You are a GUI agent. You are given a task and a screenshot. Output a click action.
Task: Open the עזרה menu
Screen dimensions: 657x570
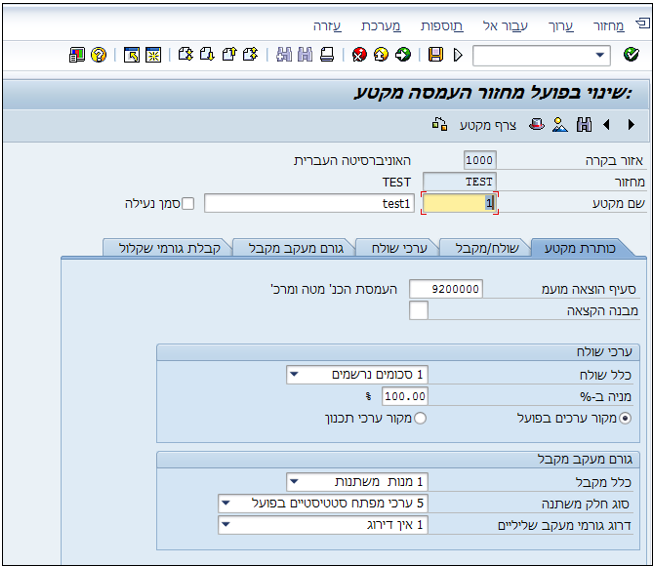click(327, 26)
